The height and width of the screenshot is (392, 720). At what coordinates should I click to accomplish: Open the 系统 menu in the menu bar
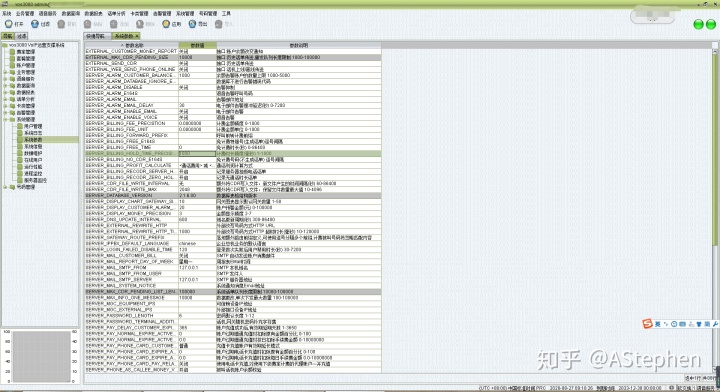[x=6, y=14]
